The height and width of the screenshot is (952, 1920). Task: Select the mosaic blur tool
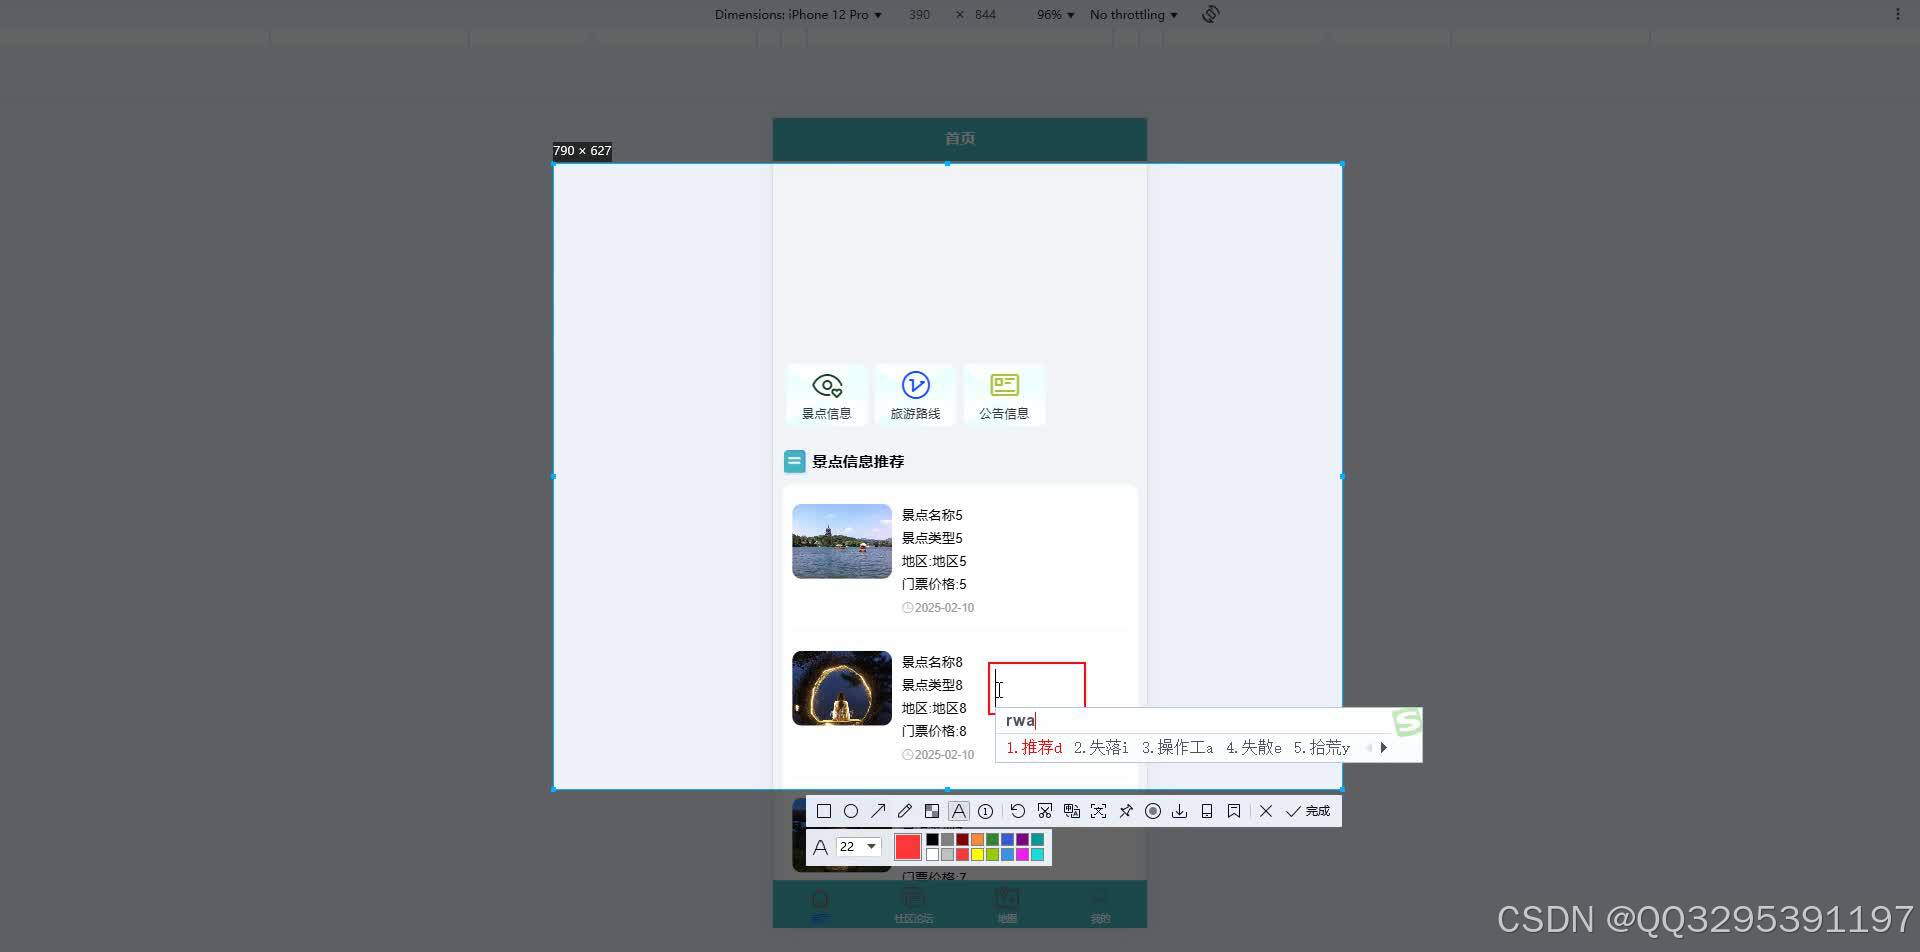pos(931,811)
